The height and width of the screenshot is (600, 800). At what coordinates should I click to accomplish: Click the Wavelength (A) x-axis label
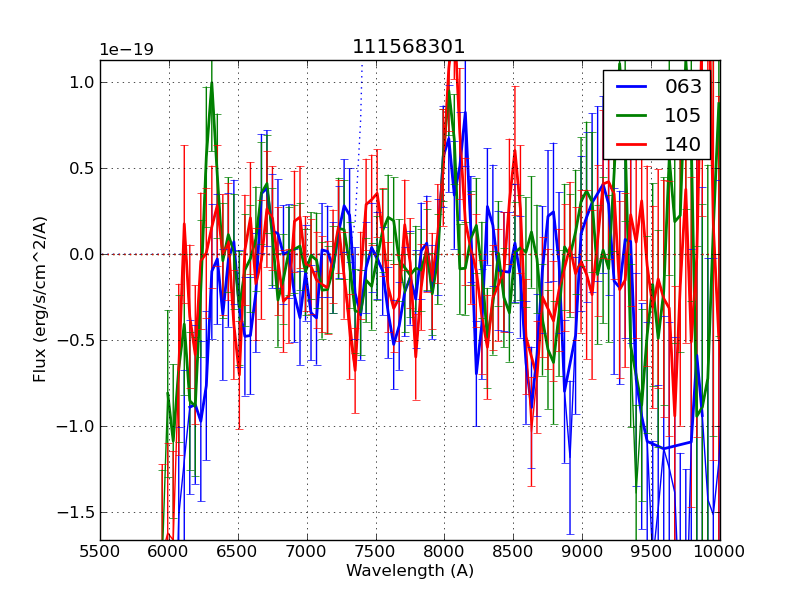(x=410, y=571)
